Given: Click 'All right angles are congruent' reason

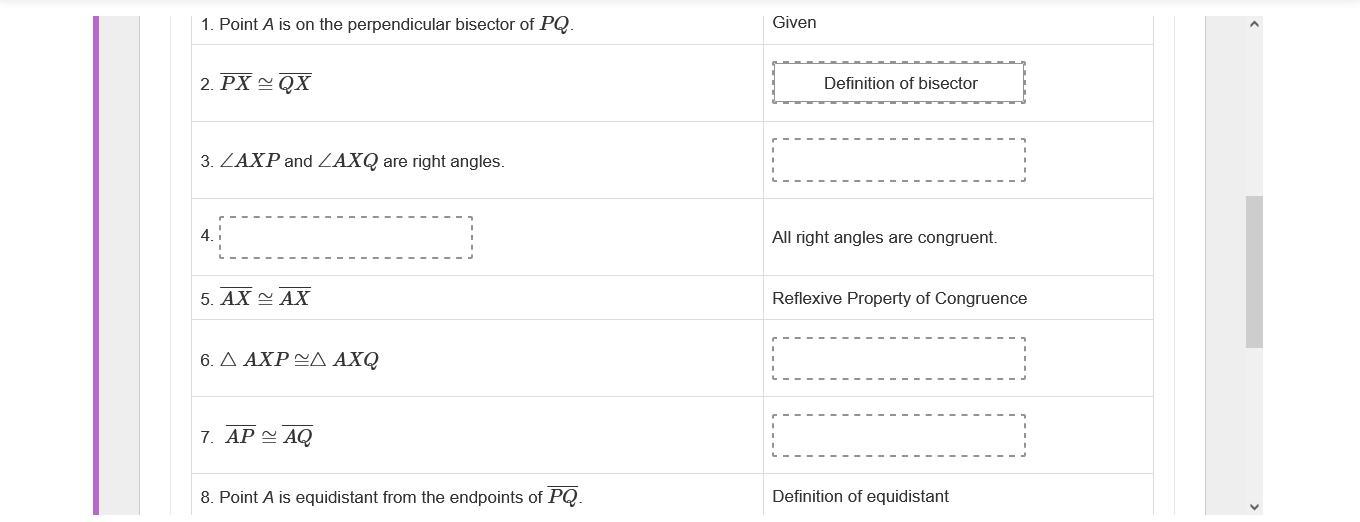Looking at the screenshot, I should pyautogui.click(x=885, y=237).
